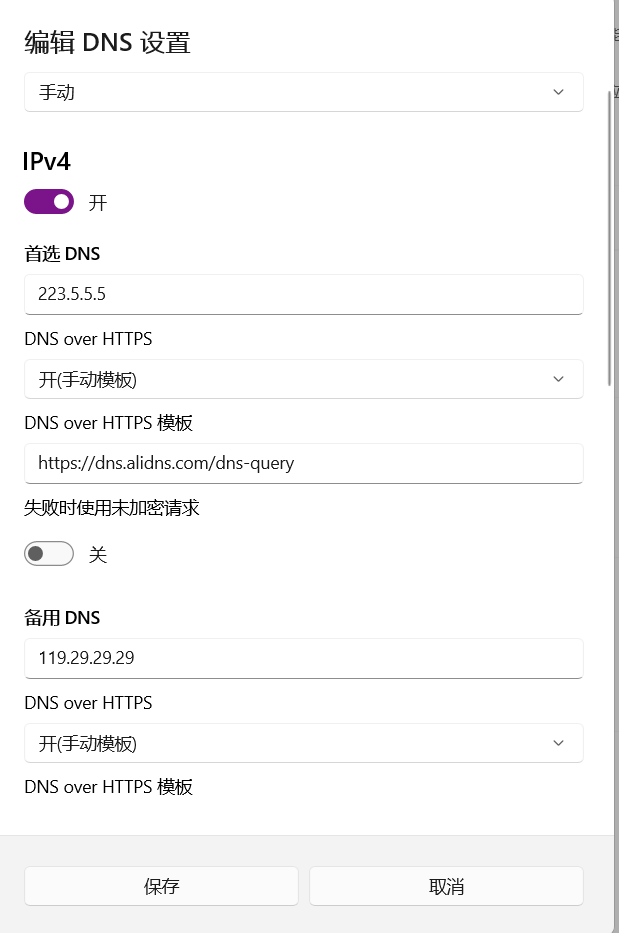Open the 手动 DNS mode dropdown

click(304, 92)
